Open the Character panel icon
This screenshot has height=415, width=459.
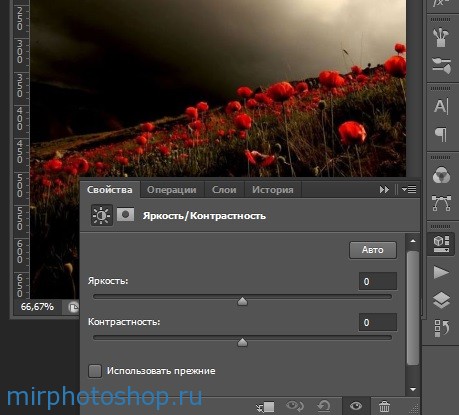click(x=441, y=106)
